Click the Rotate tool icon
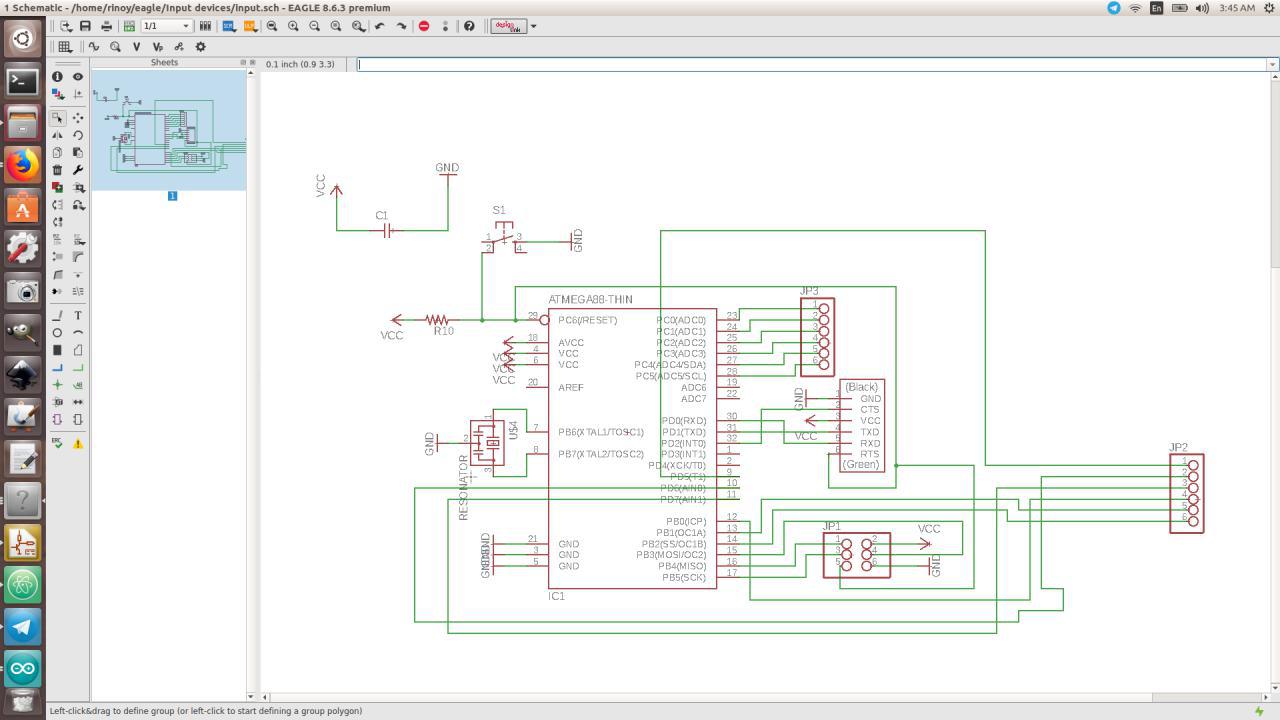The width and height of the screenshot is (1280, 720). [x=78, y=135]
